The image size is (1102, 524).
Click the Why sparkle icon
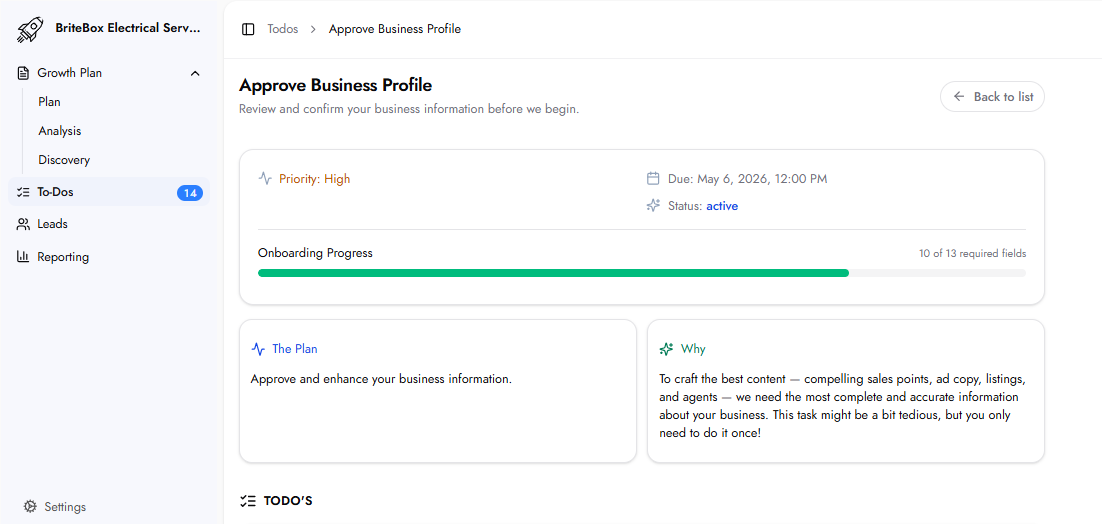click(666, 349)
